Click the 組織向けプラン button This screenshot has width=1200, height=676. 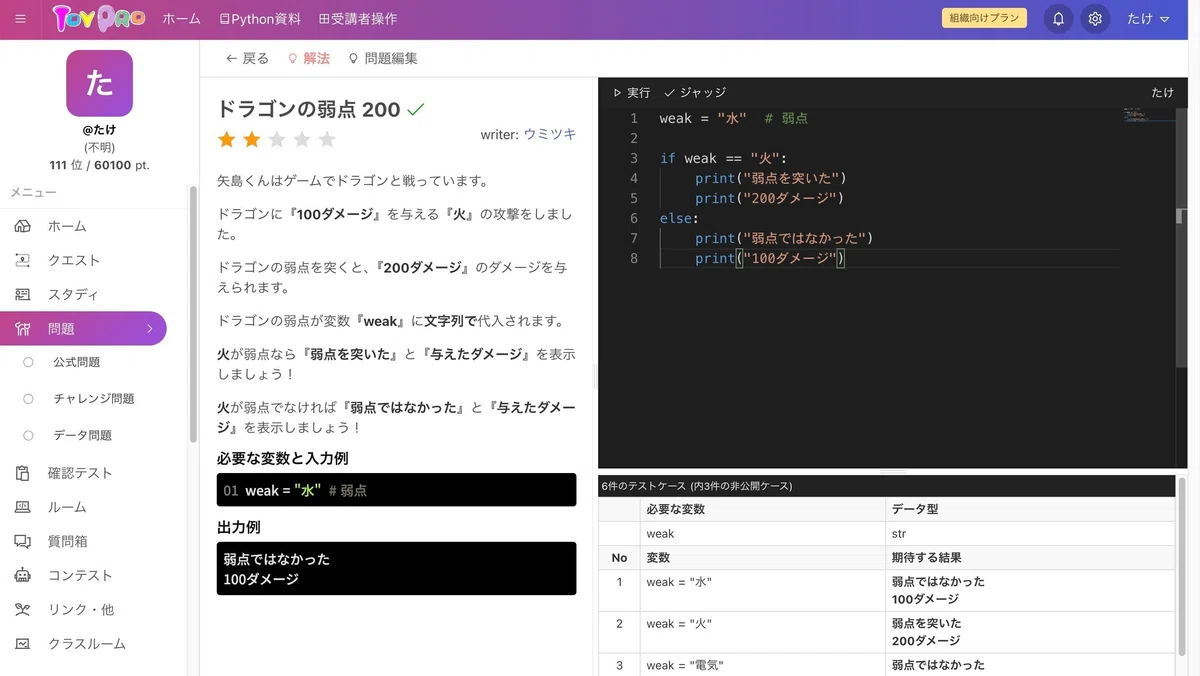984,18
